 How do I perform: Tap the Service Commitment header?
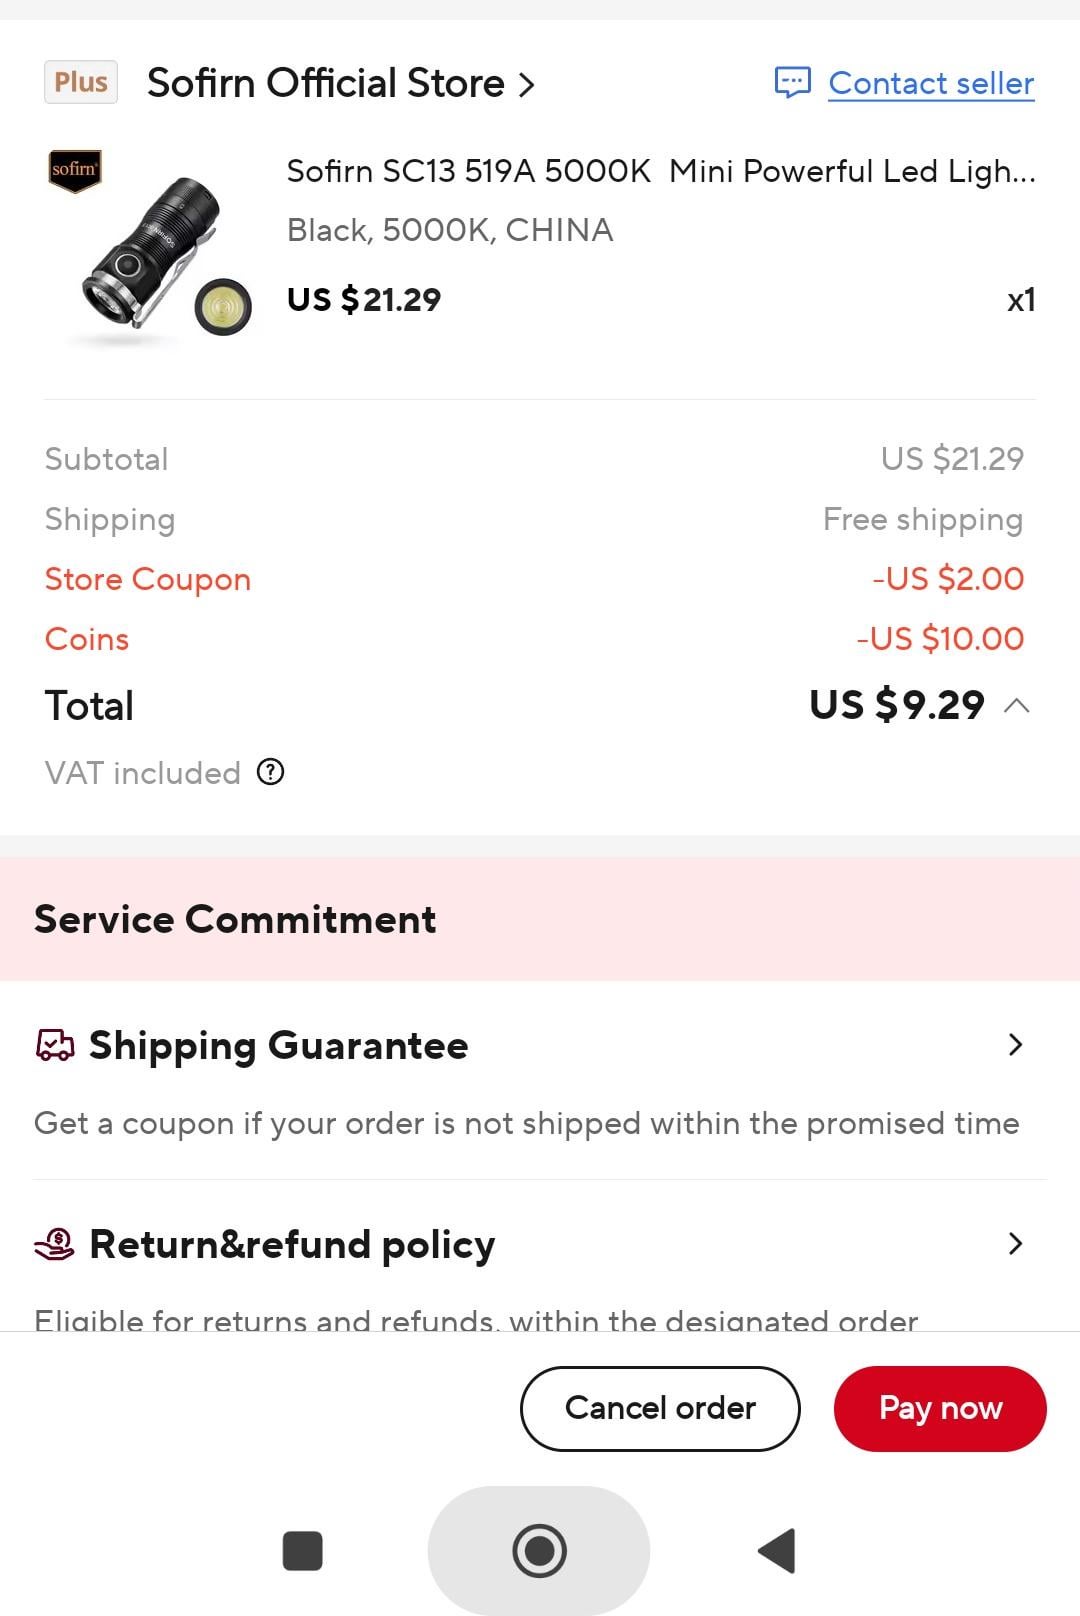tap(236, 919)
